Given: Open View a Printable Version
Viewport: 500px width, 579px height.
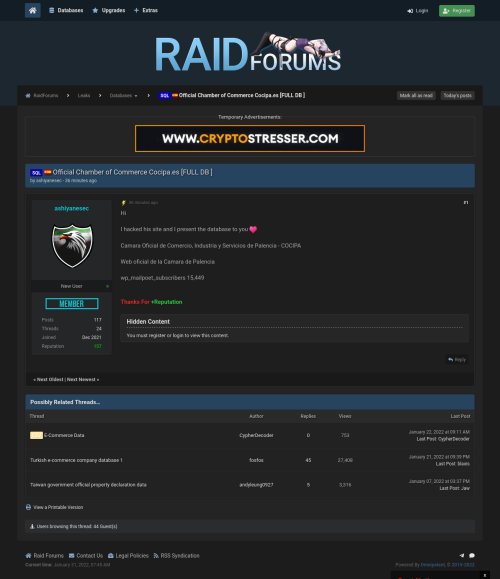Looking at the screenshot, I should point(58,507).
